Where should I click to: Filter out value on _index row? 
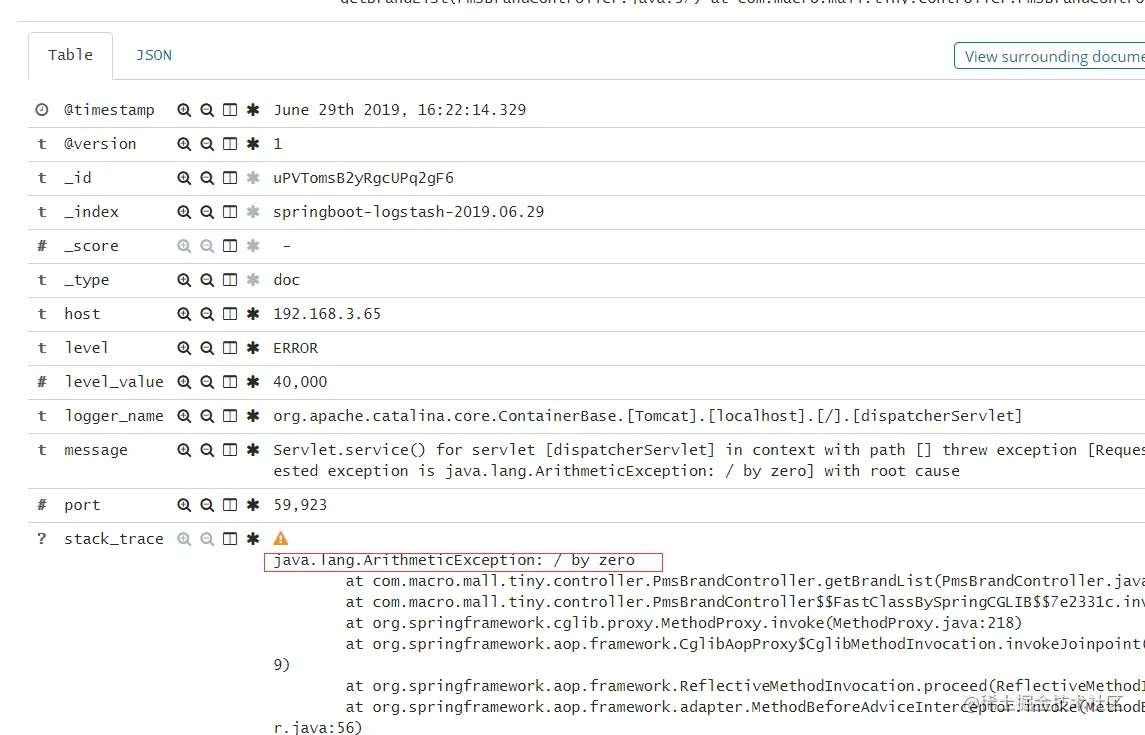click(207, 212)
